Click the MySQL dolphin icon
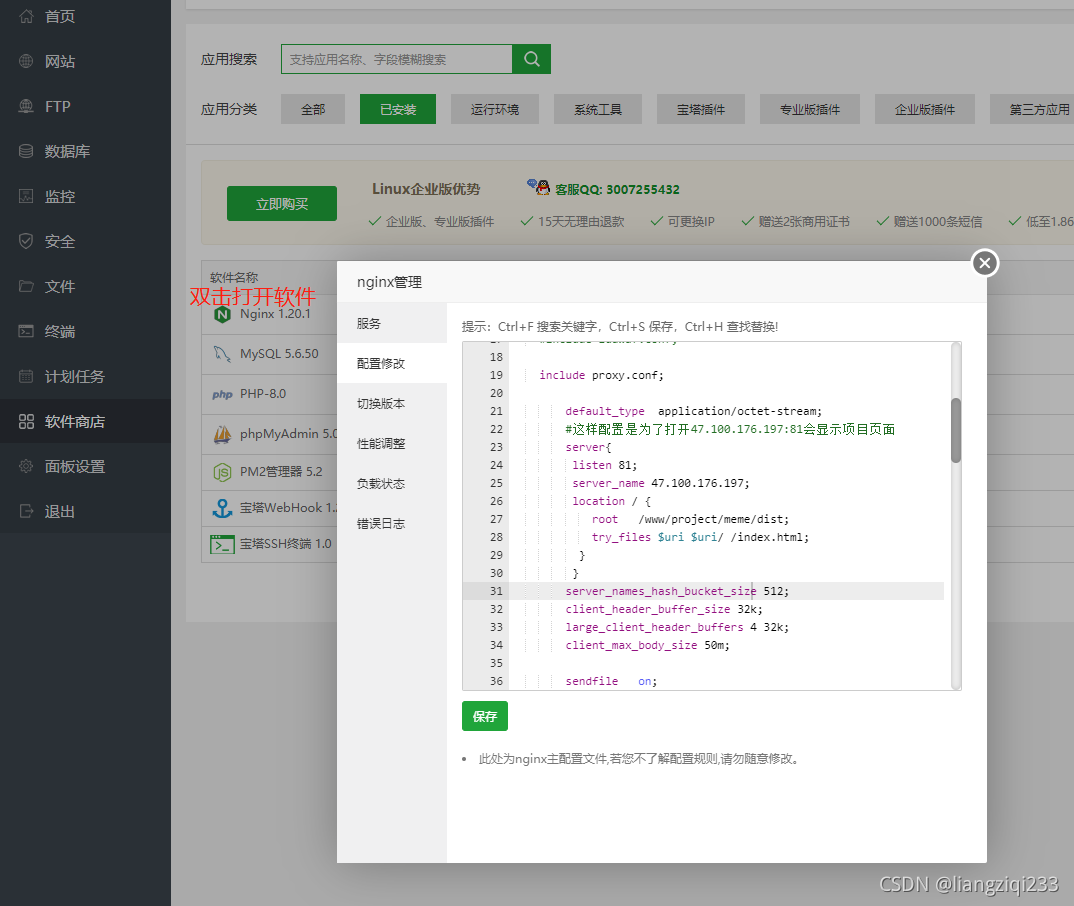The width and height of the screenshot is (1074, 906). tap(222, 354)
